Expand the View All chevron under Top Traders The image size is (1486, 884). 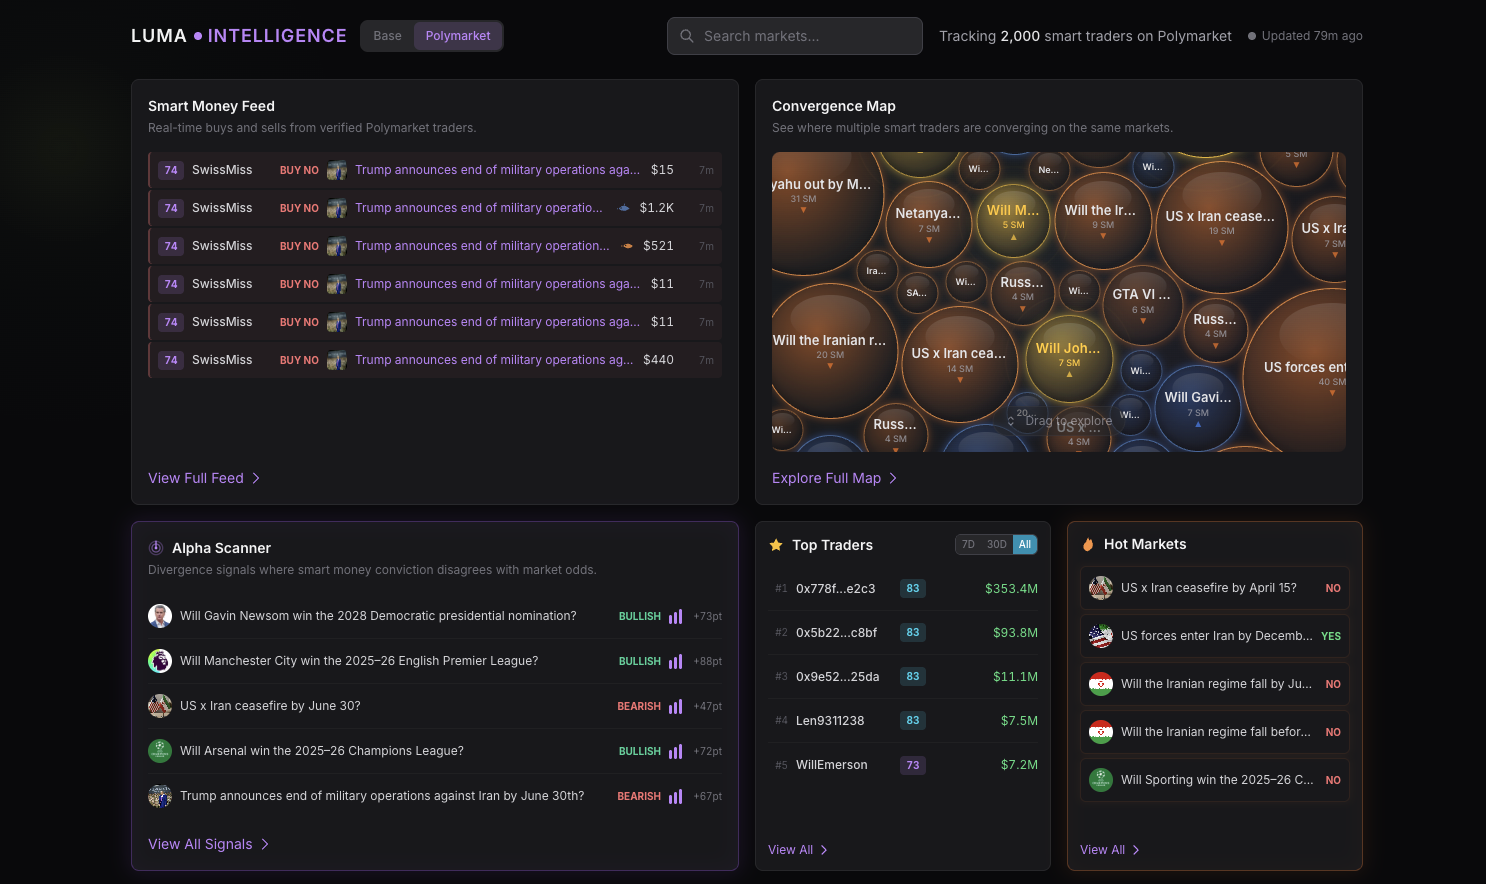coord(824,849)
